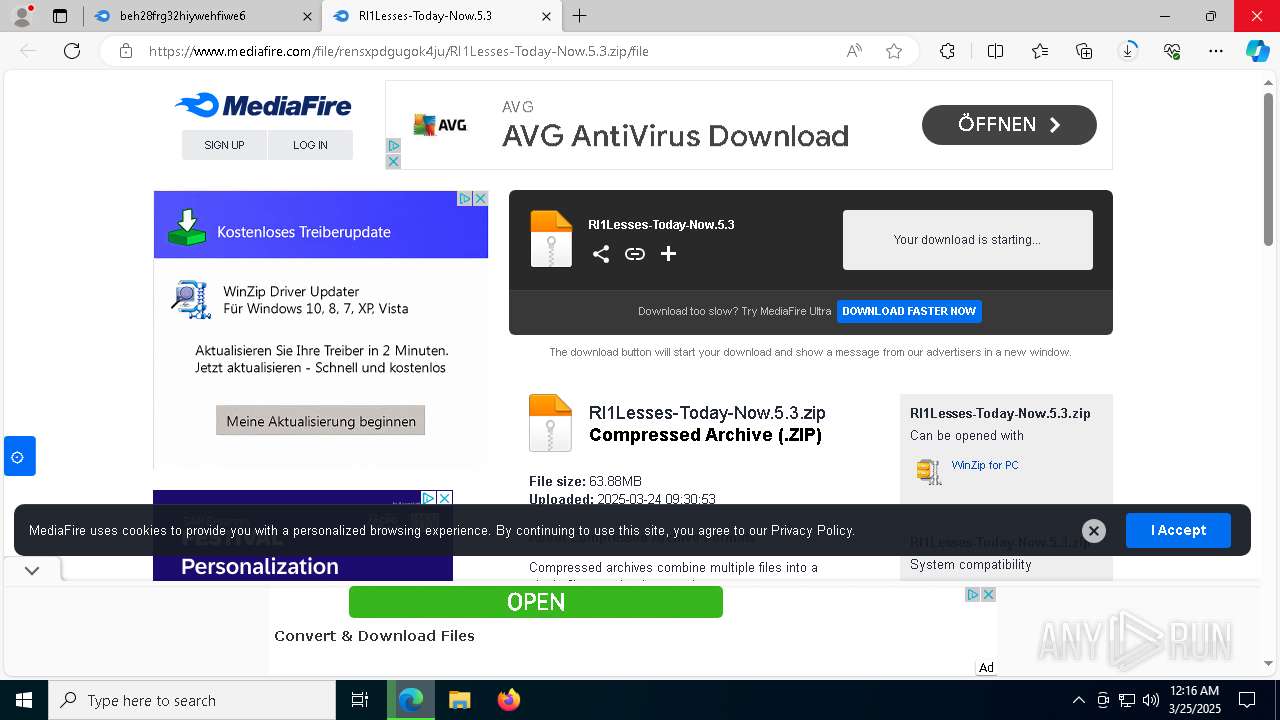Open a new browser tab
This screenshot has height=720, width=1280.
tap(579, 16)
